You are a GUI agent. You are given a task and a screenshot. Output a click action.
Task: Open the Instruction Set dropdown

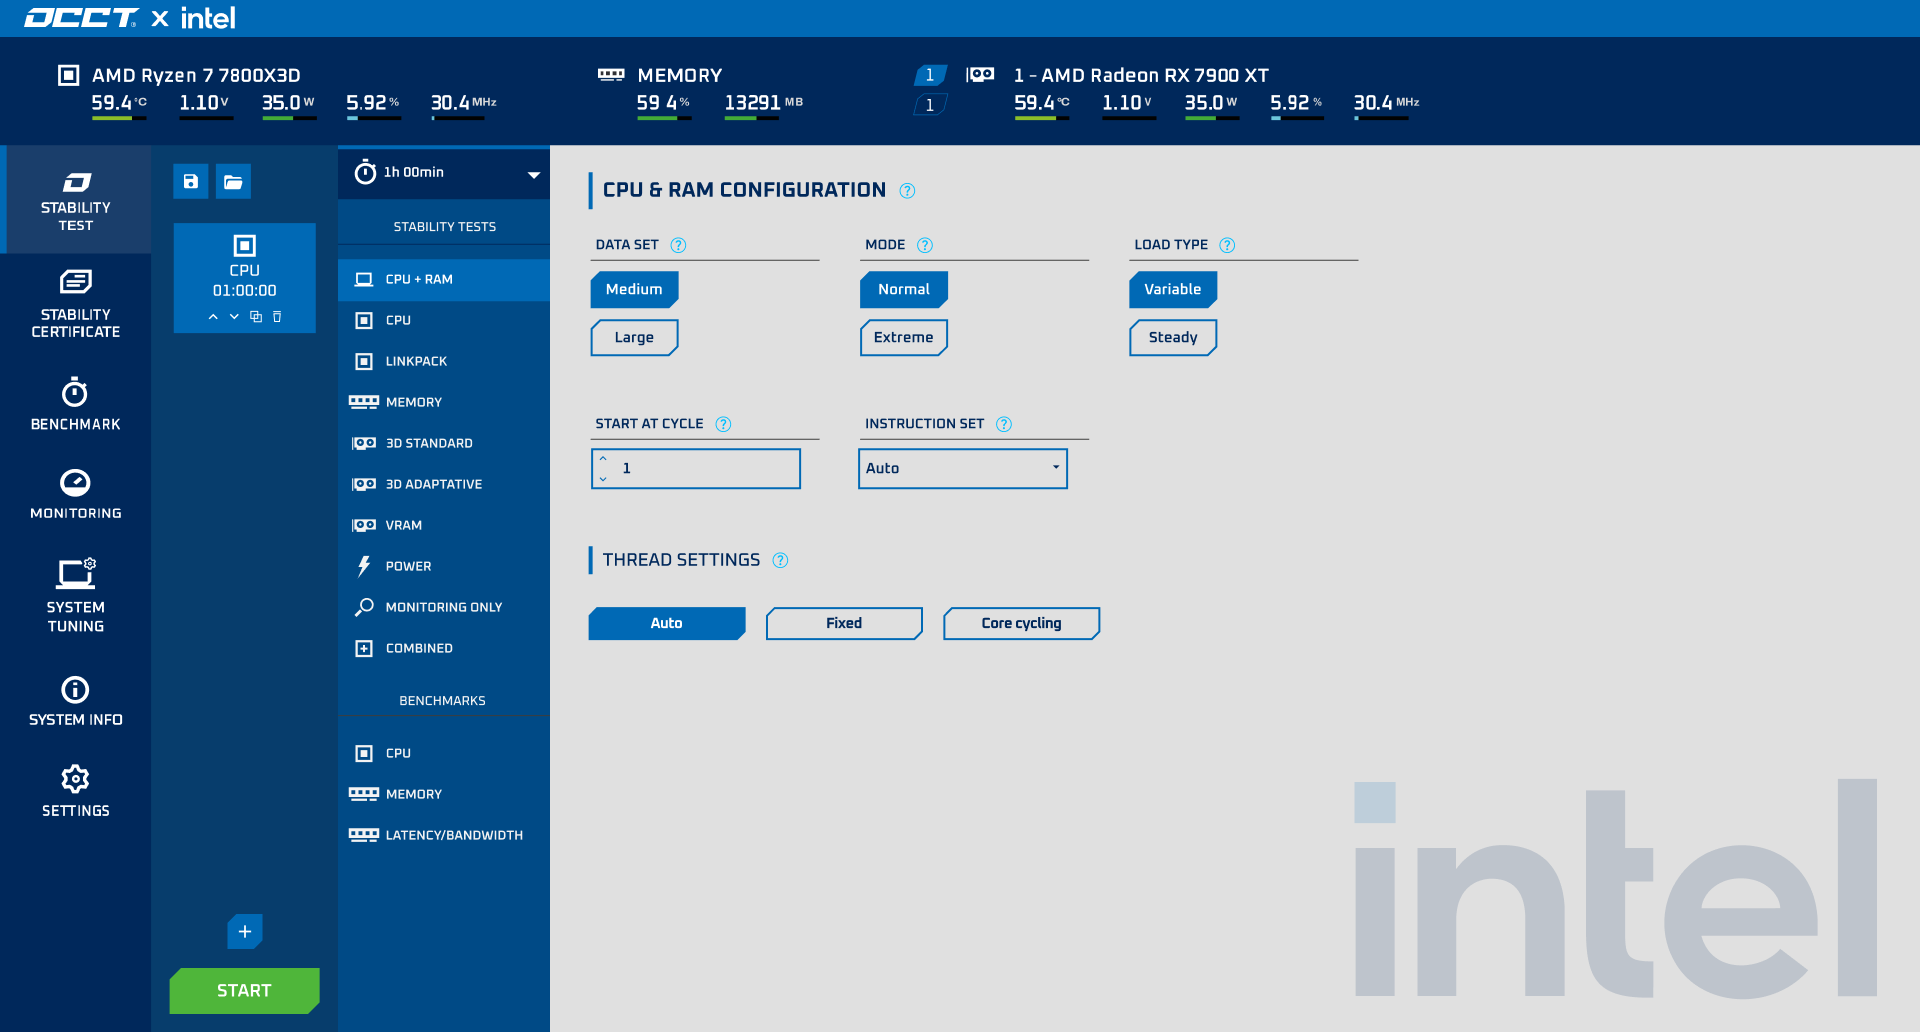[x=963, y=468]
